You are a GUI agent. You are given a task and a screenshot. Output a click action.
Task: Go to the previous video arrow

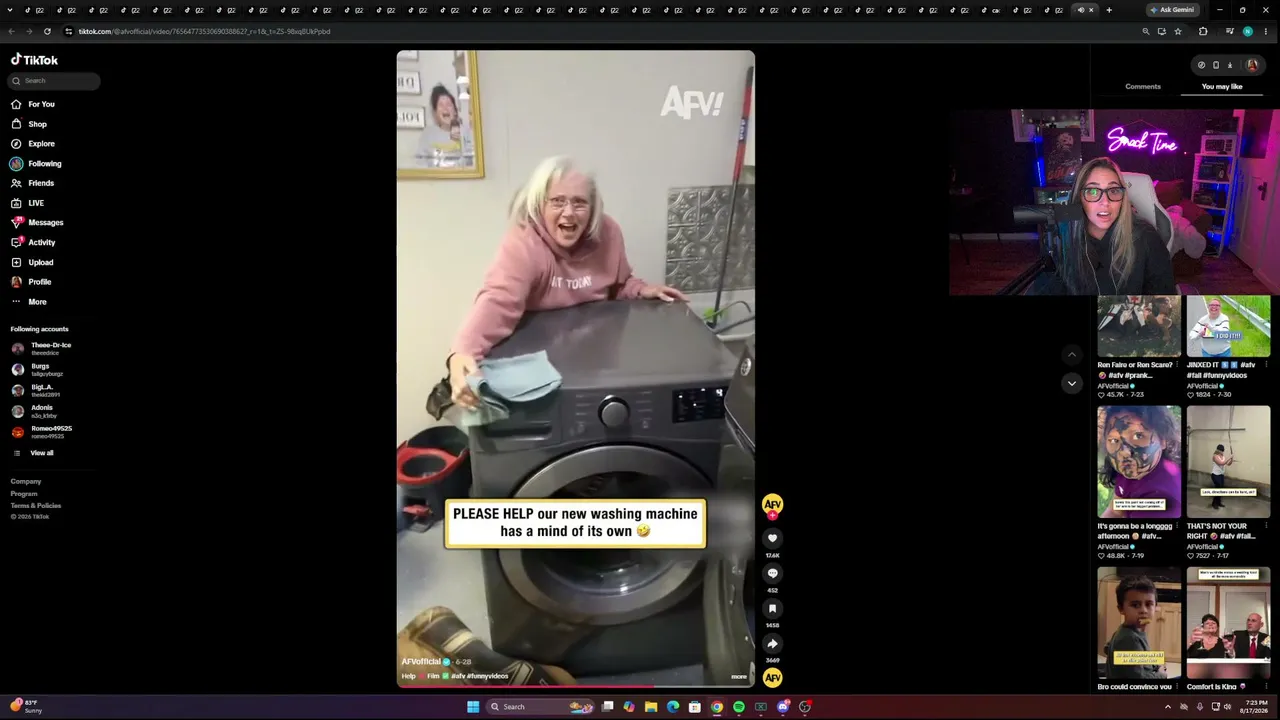pyautogui.click(x=1072, y=354)
